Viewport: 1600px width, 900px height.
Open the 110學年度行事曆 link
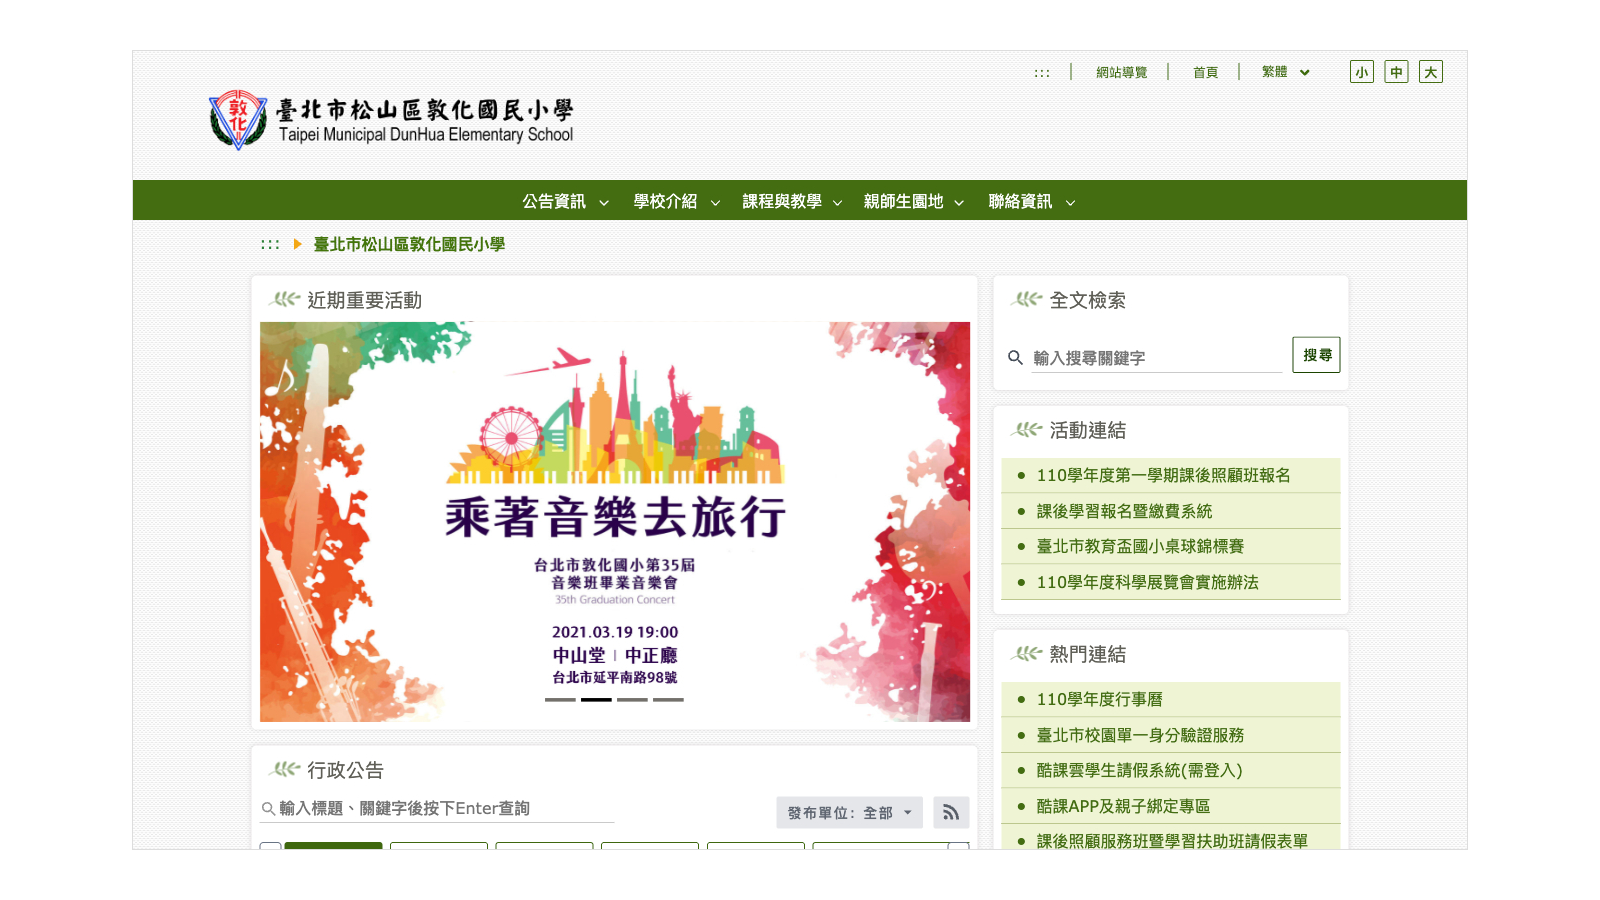[x=1099, y=700]
